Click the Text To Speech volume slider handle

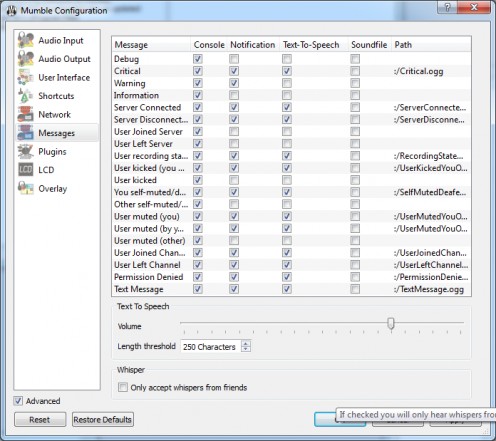coord(391,323)
